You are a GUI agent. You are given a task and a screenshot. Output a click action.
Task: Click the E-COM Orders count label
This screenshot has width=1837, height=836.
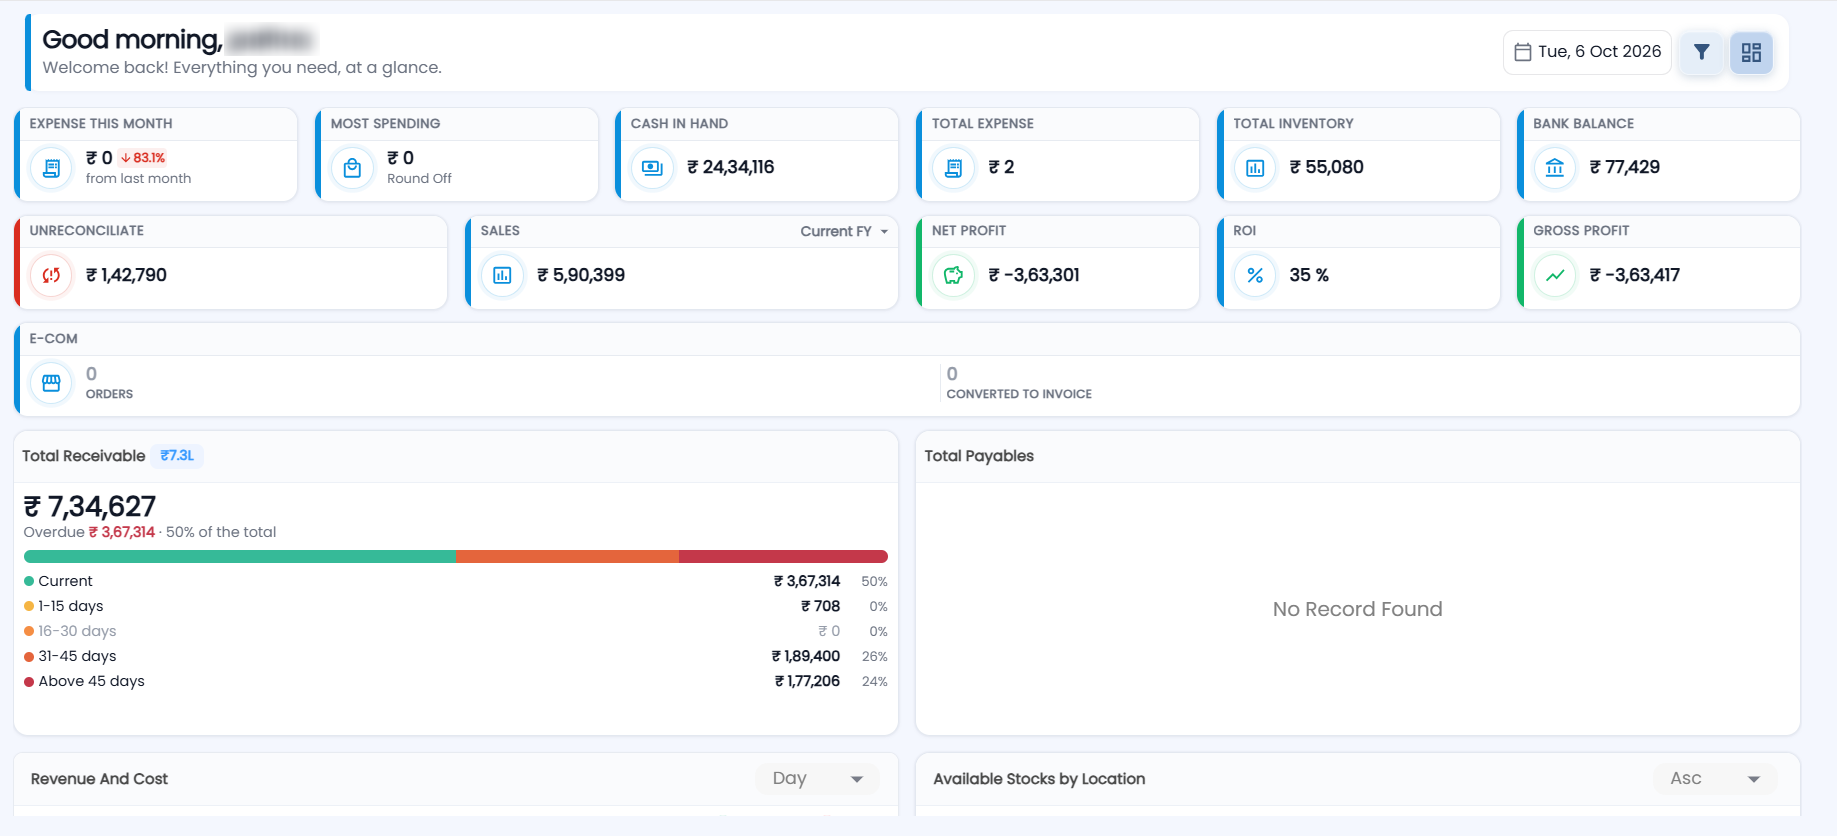click(109, 394)
